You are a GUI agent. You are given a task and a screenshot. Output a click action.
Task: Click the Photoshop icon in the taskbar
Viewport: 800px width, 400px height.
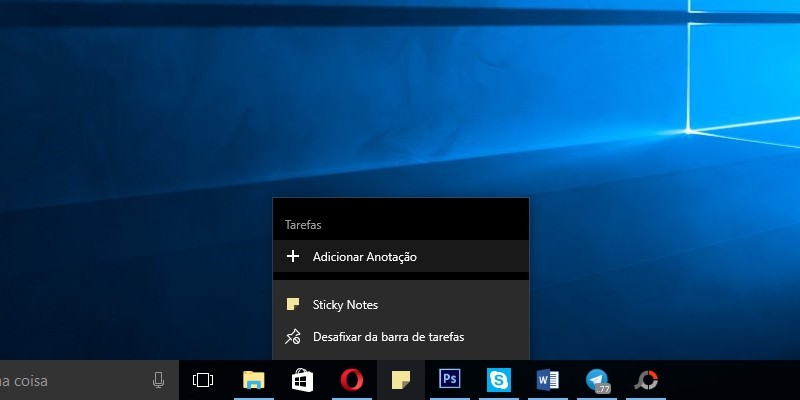pyautogui.click(x=450, y=380)
